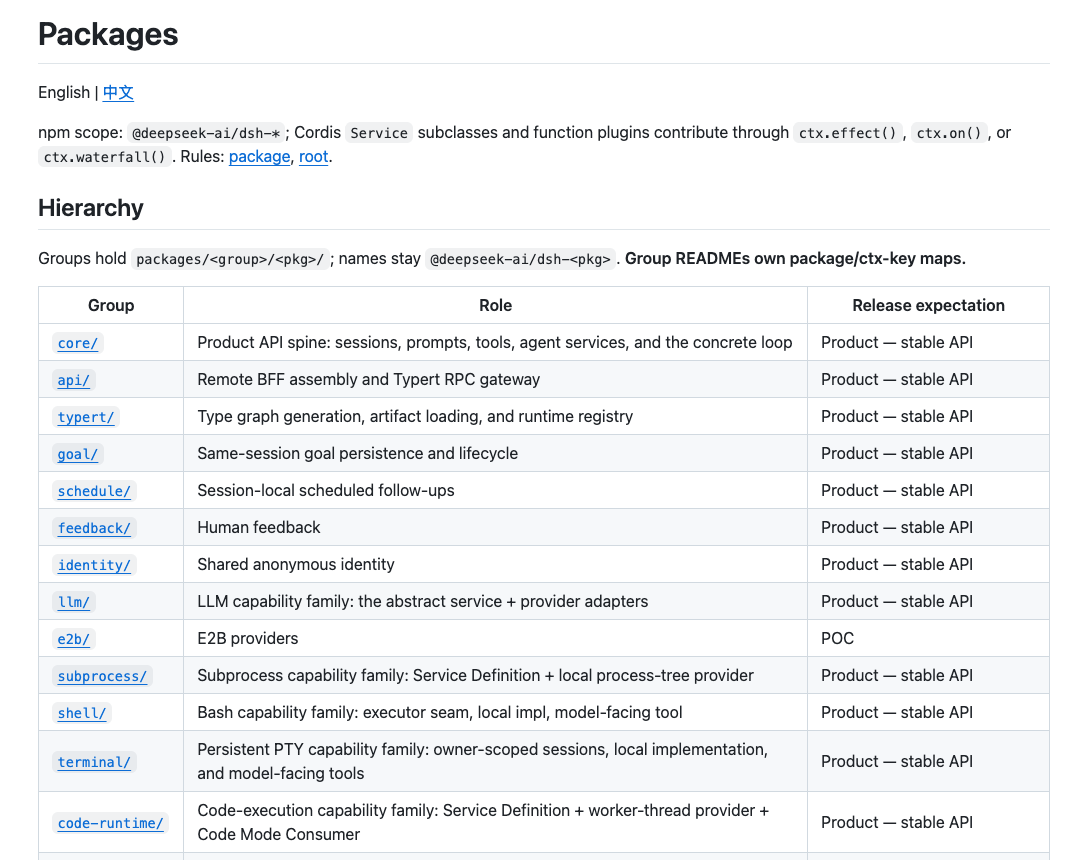Viewport: 1073px width, 860px height.
Task: Click 'E2B providers' role text
Action: tap(248, 638)
